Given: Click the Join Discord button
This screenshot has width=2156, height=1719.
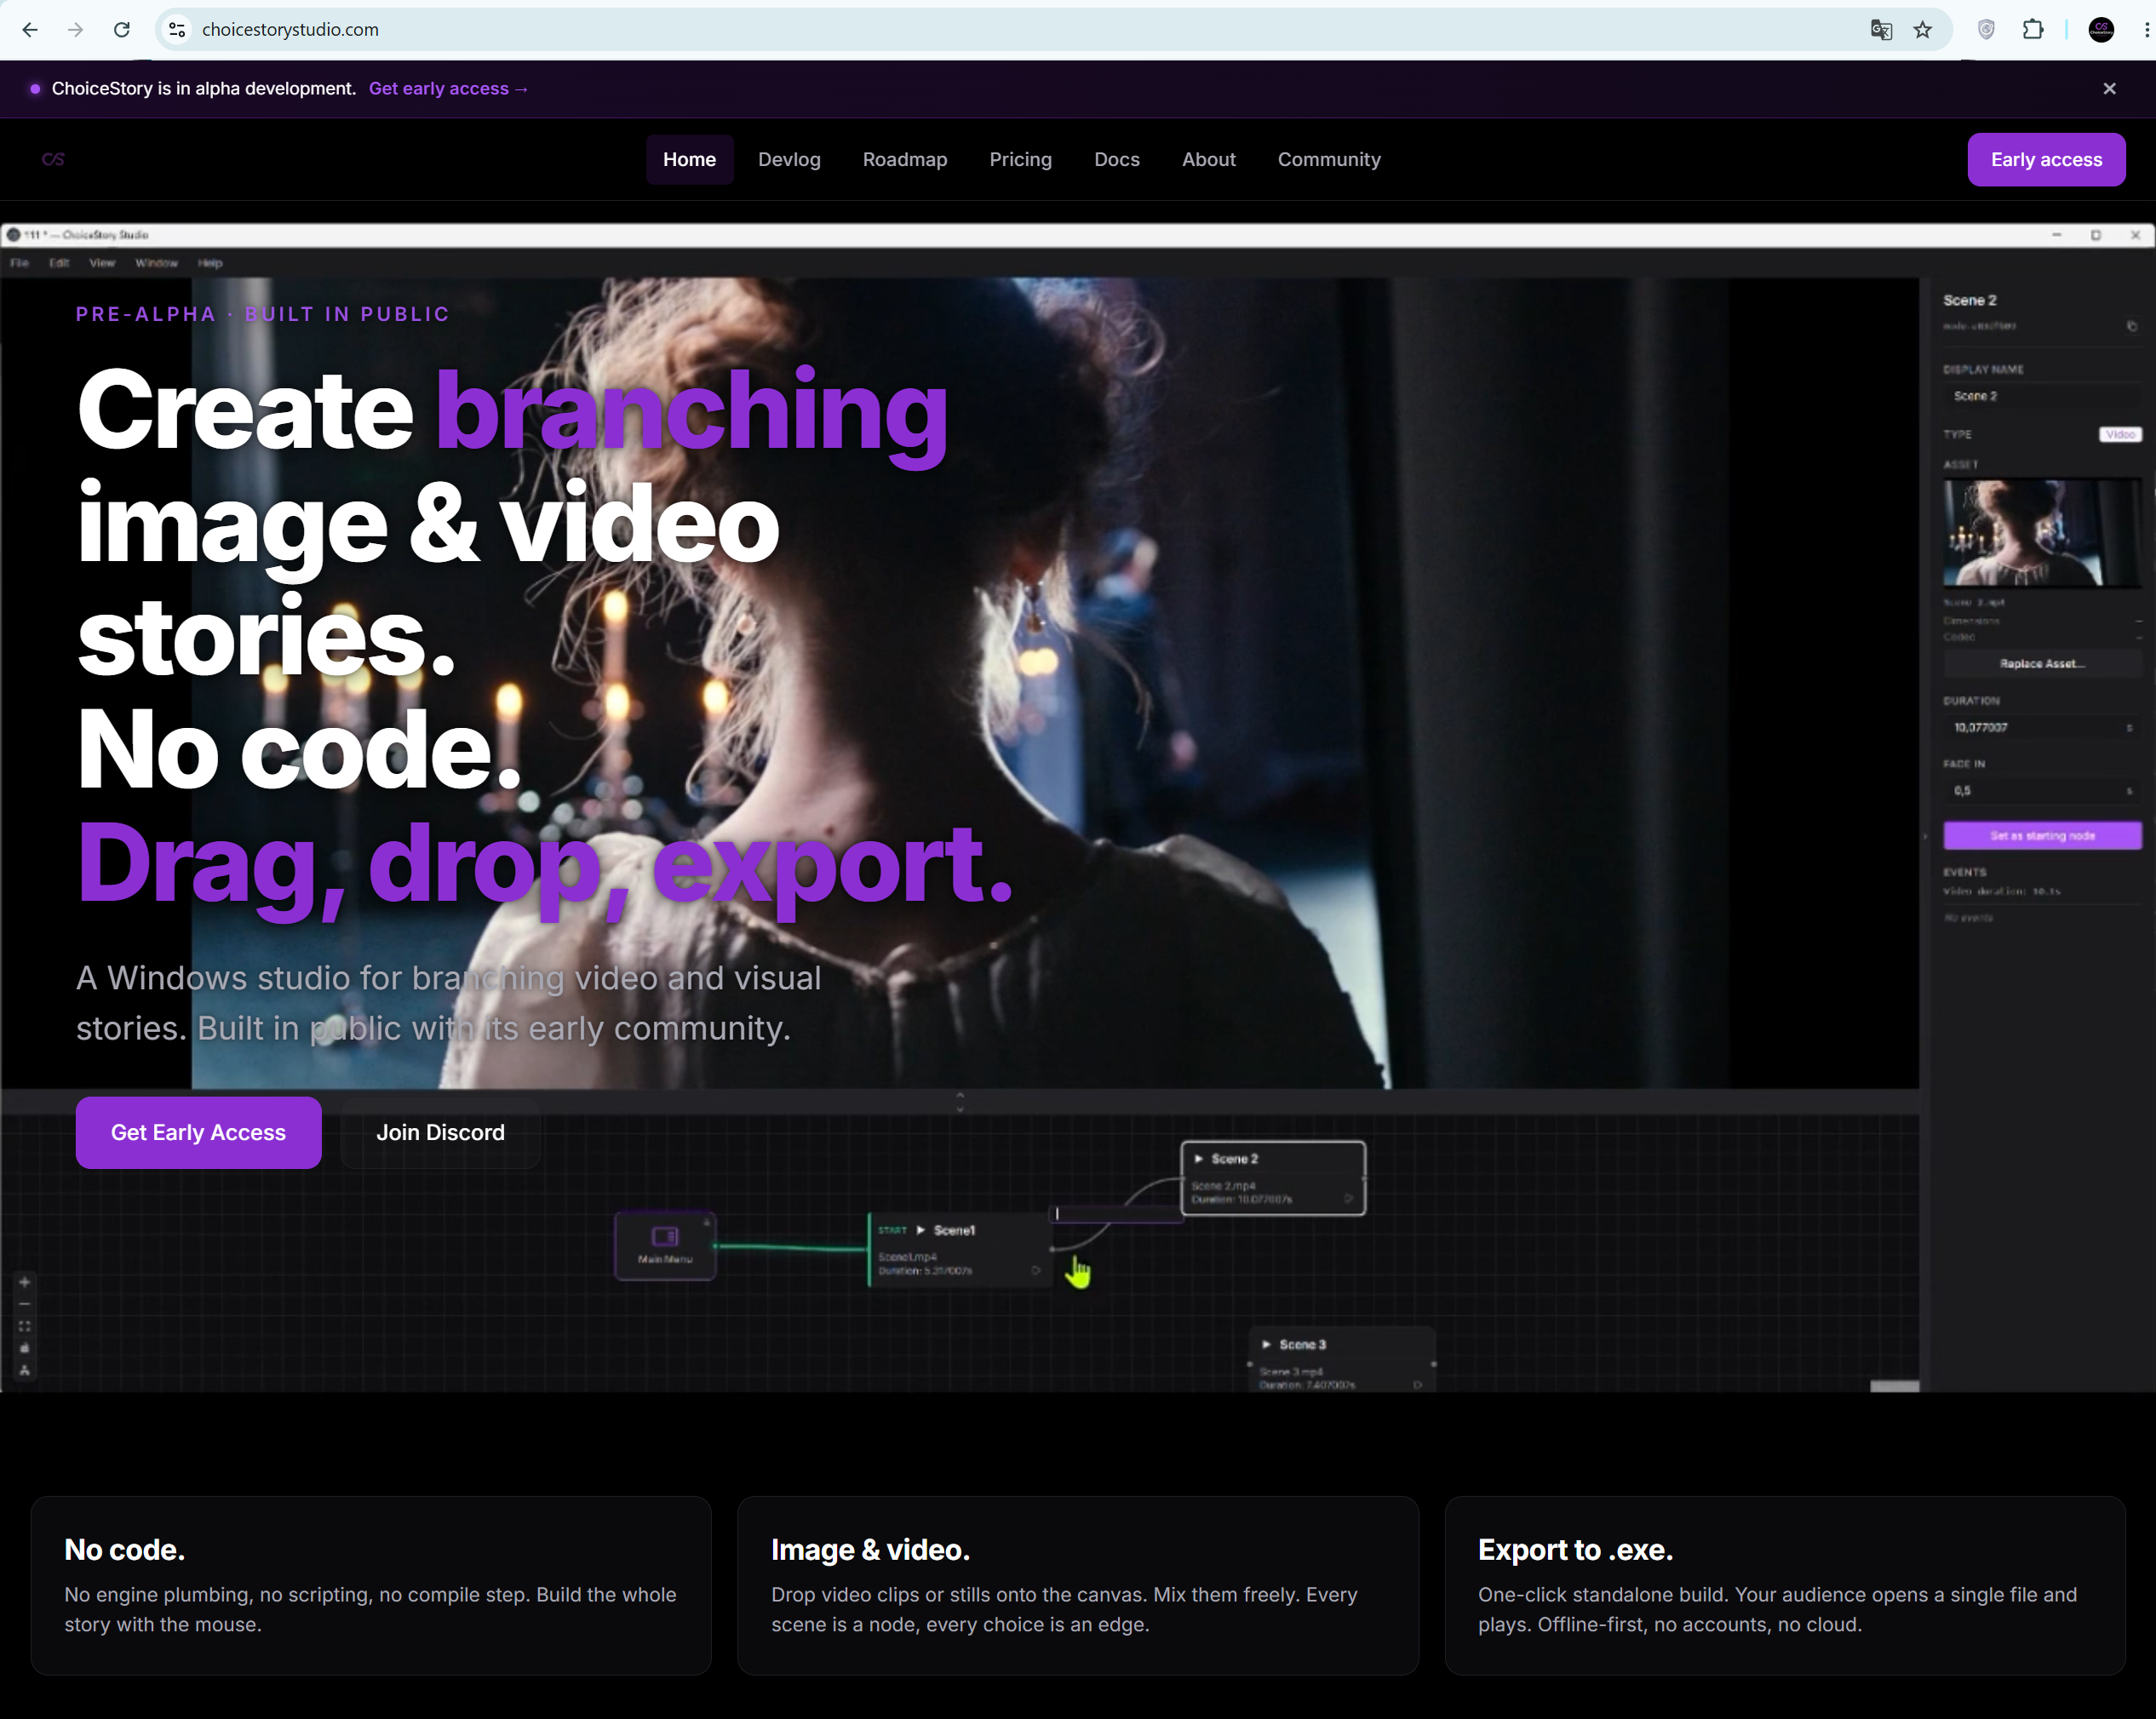Looking at the screenshot, I should coord(440,1133).
